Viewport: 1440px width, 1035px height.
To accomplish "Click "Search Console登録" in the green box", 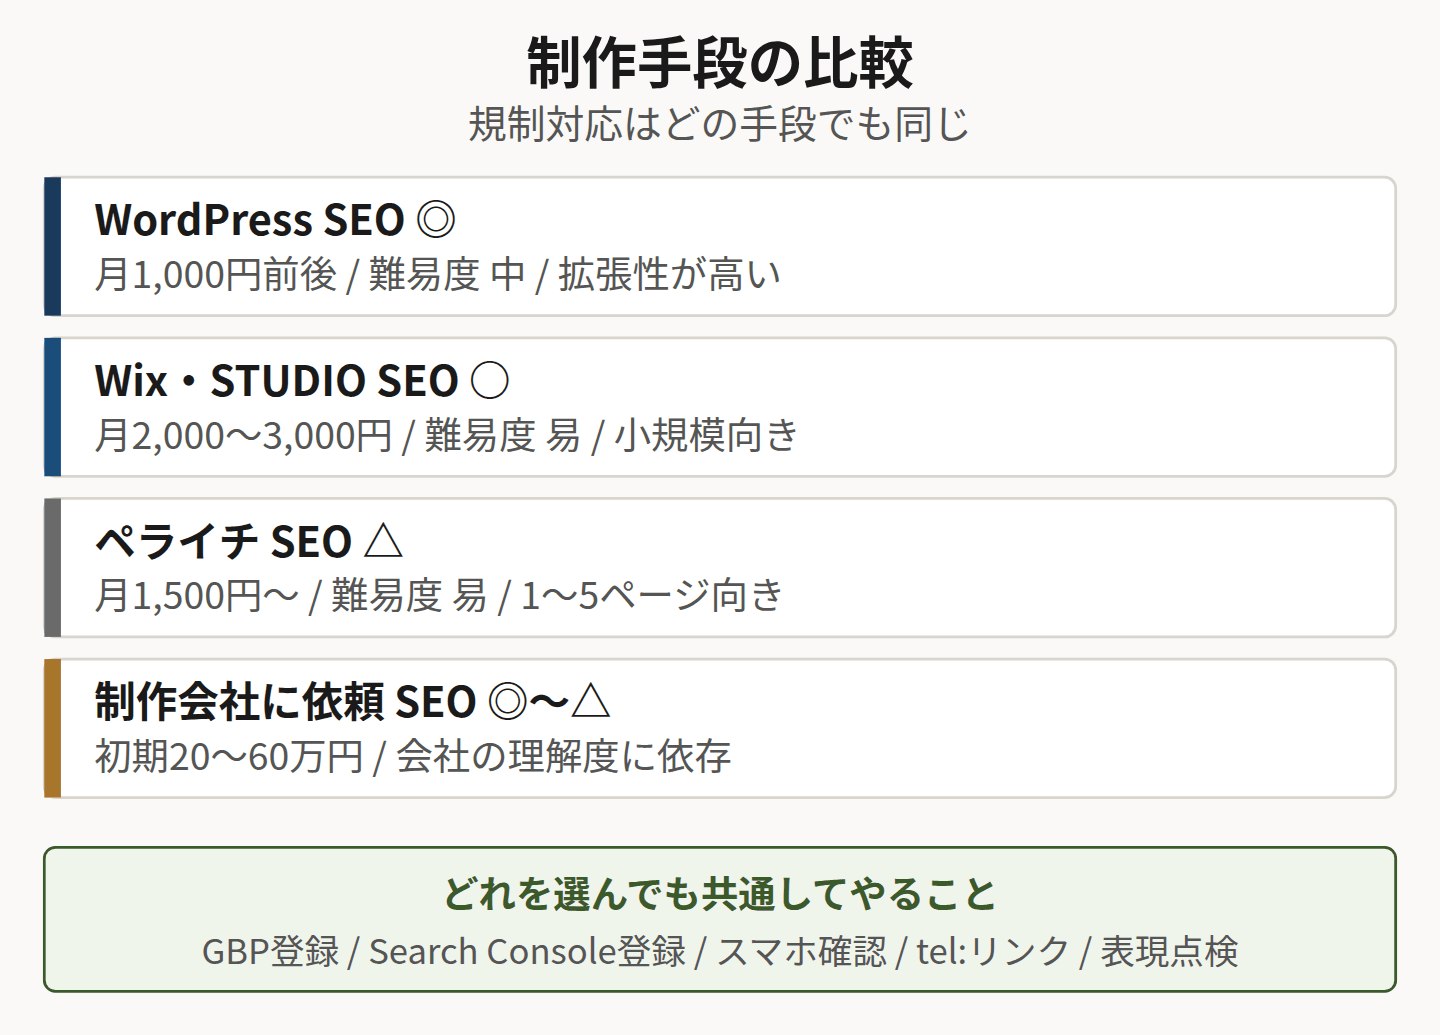I will pyautogui.click(x=528, y=951).
